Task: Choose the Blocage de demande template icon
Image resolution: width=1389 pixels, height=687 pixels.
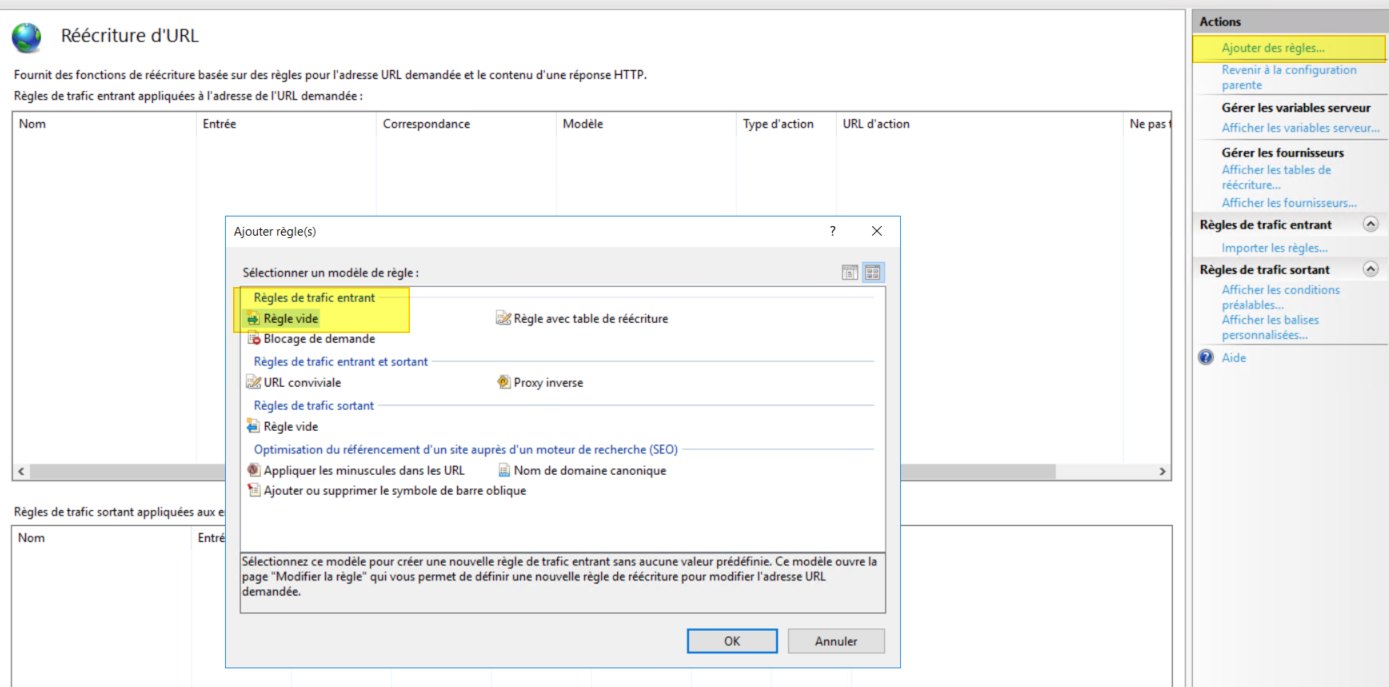Action: 253,339
